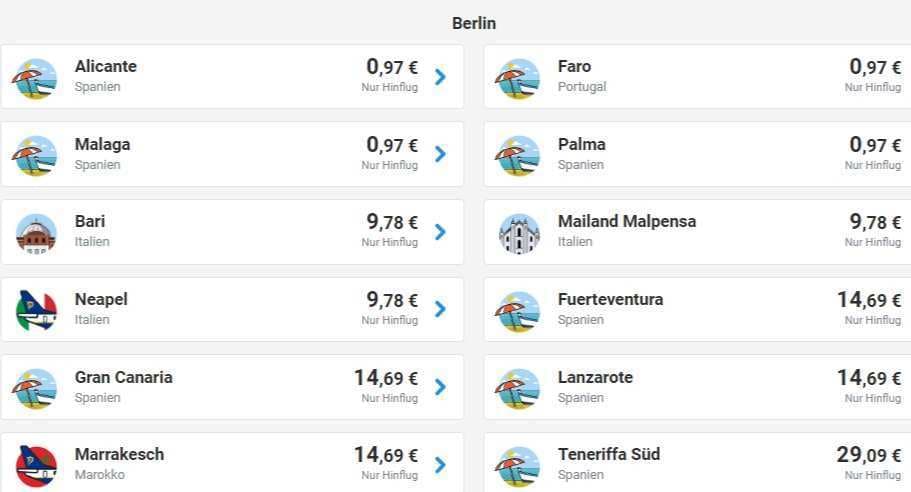Open Bari flight via blue chevron
The image size is (911, 492).
440,232
